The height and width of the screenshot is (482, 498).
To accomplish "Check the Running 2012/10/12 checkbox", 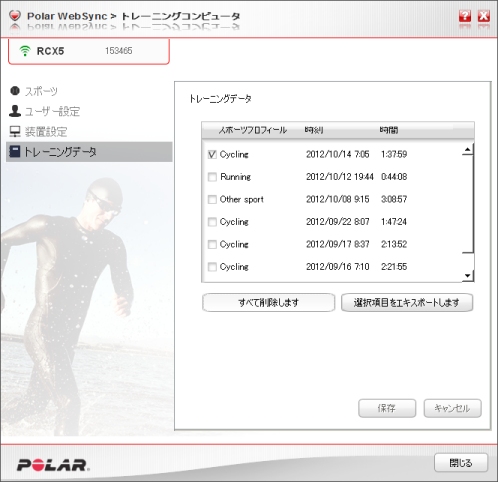I will 212,177.
